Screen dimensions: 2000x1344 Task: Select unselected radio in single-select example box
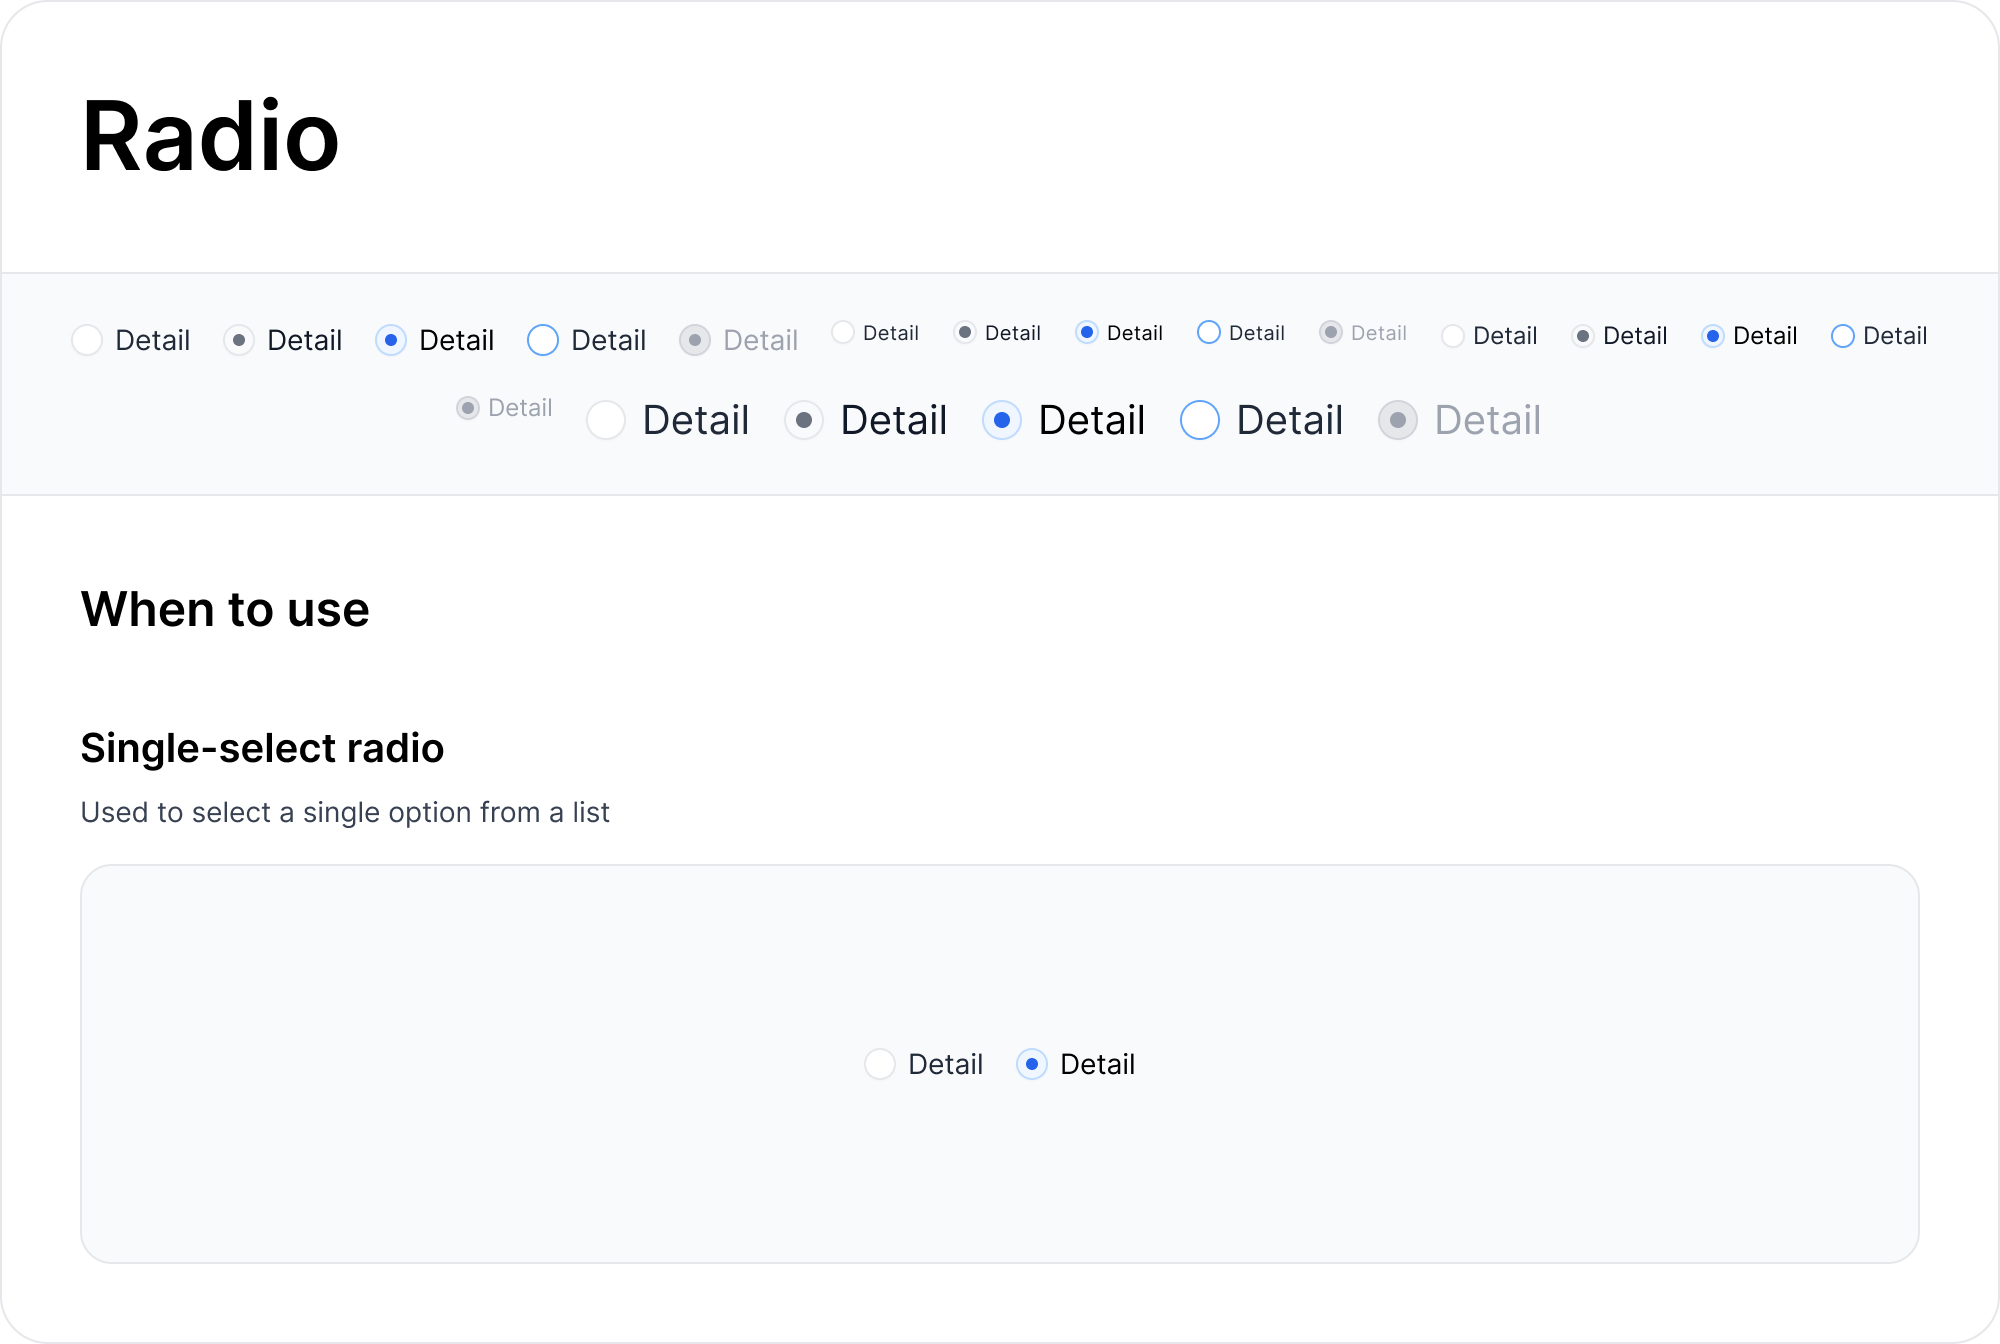(x=880, y=1064)
